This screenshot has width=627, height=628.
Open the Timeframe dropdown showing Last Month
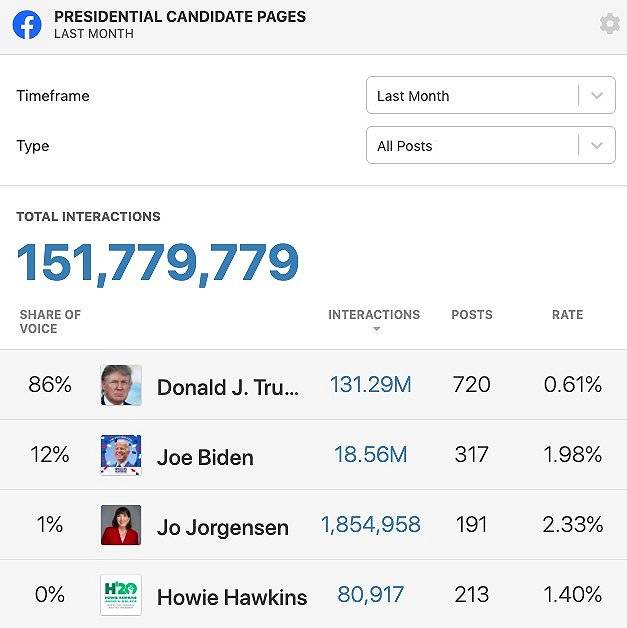pyautogui.click(x=490, y=96)
